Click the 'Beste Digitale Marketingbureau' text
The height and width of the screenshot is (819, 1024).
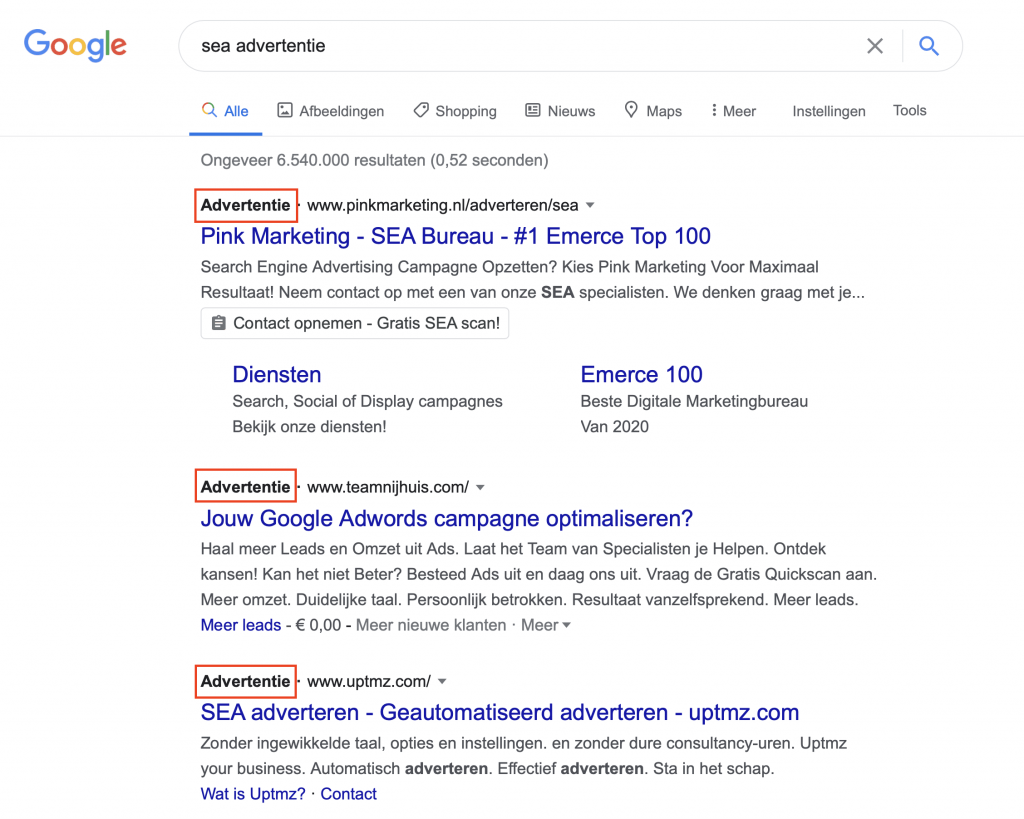(x=694, y=401)
